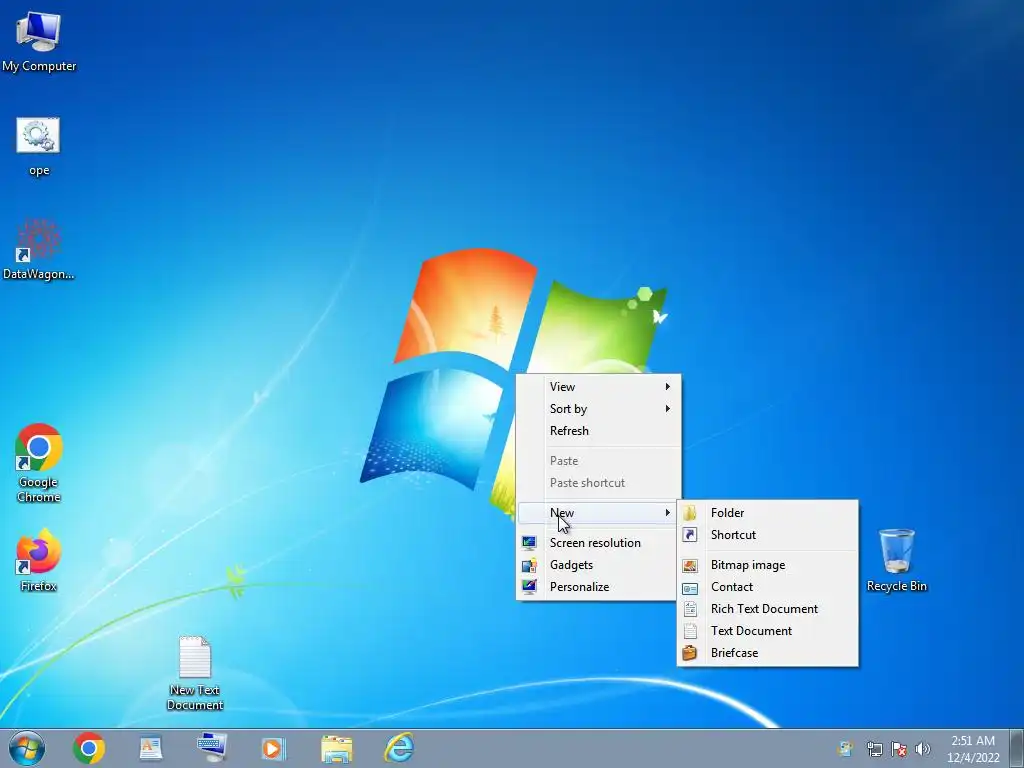This screenshot has height=768, width=1024.
Task: Click the first system tray icon
Action: [846, 749]
